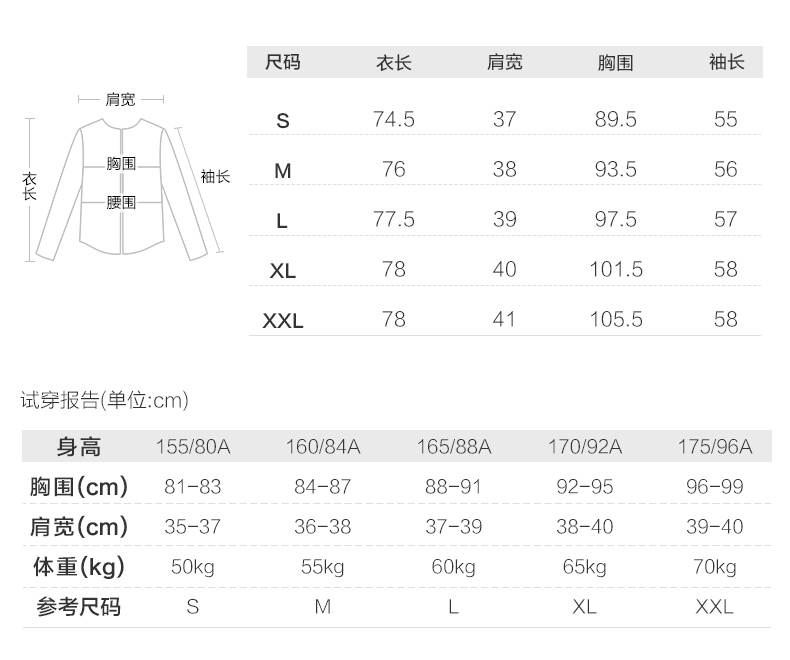
Task: Select the 155/80A height cell
Action: point(193,447)
